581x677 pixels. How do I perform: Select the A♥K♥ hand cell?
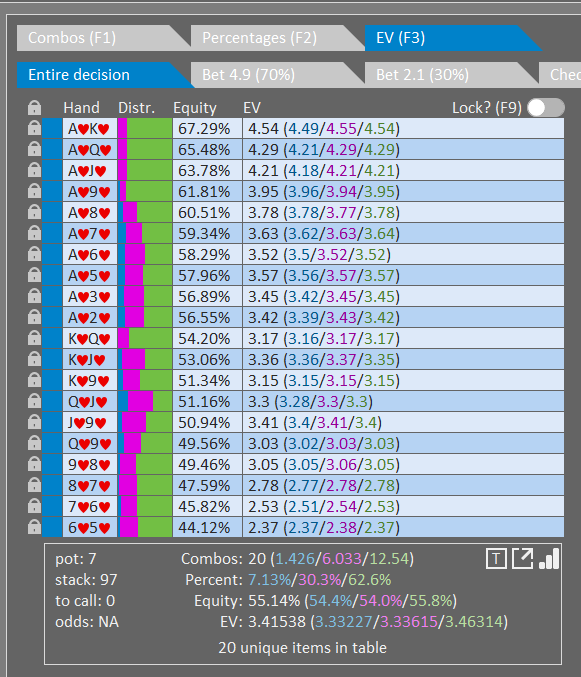point(90,128)
